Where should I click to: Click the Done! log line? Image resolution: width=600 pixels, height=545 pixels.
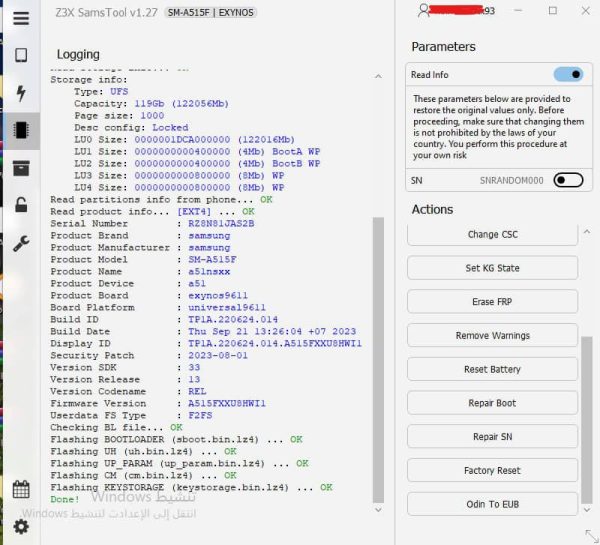[x=65, y=499]
